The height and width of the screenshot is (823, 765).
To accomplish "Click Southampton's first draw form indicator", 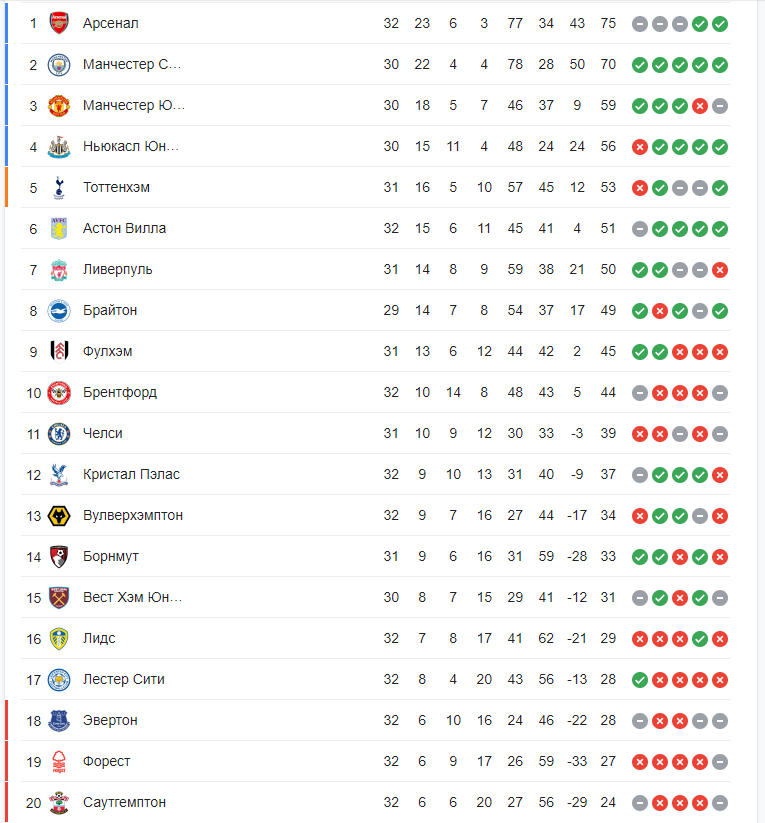I will [640, 803].
